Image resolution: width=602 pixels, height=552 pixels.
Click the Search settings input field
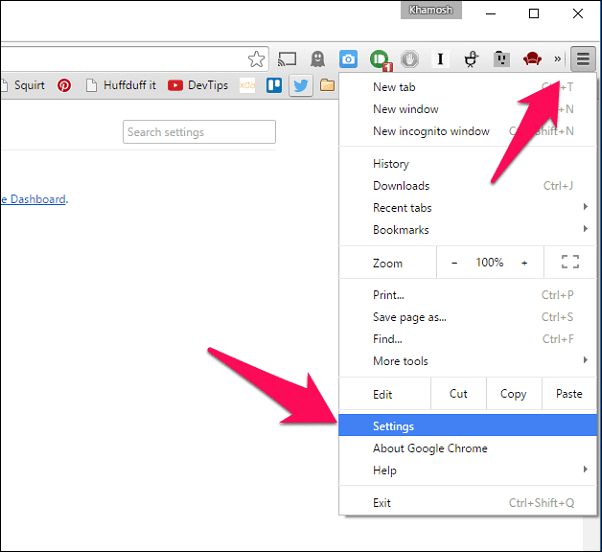199,132
